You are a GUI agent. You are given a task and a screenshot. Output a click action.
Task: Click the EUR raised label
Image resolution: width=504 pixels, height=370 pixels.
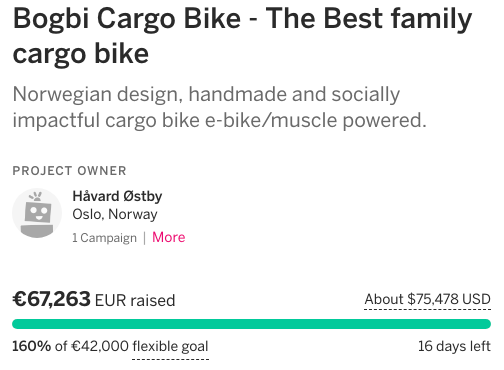[x=135, y=300]
